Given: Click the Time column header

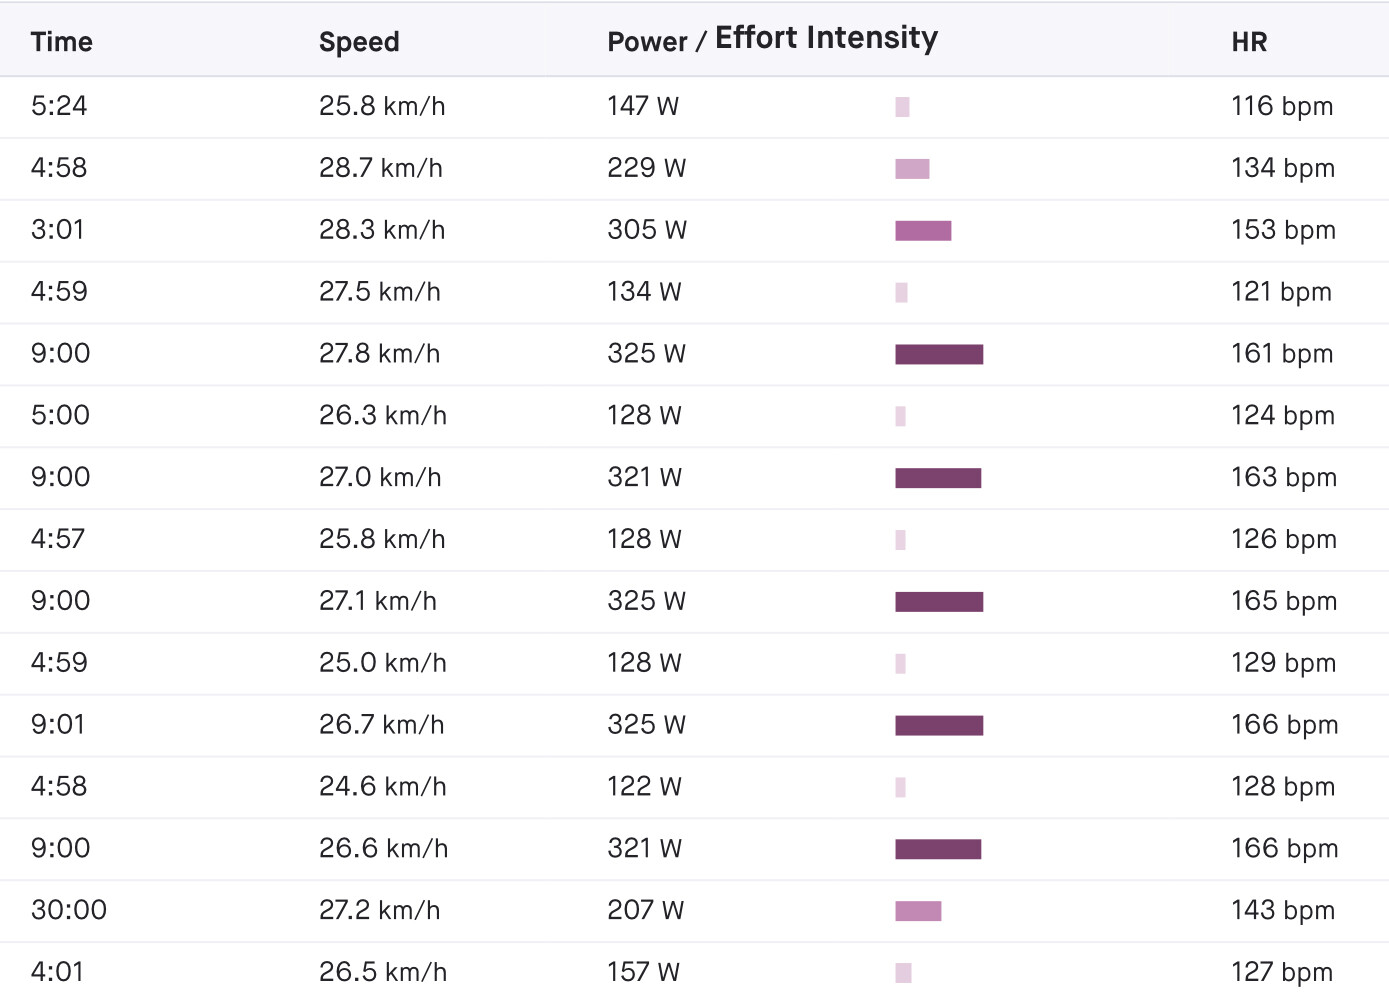Looking at the screenshot, I should pyautogui.click(x=61, y=42).
